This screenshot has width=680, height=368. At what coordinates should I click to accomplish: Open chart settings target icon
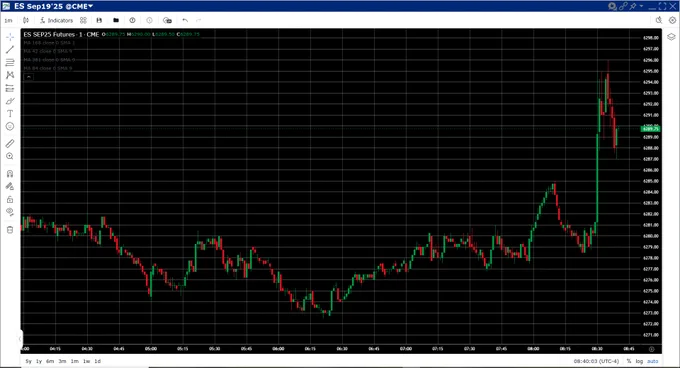[672, 20]
